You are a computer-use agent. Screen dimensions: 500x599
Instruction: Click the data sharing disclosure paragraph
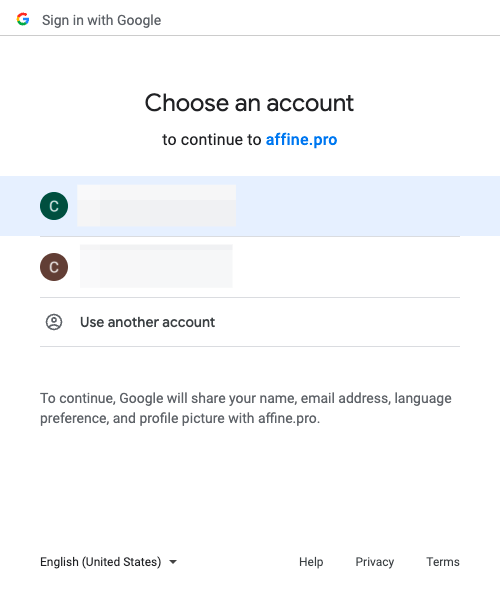246,408
